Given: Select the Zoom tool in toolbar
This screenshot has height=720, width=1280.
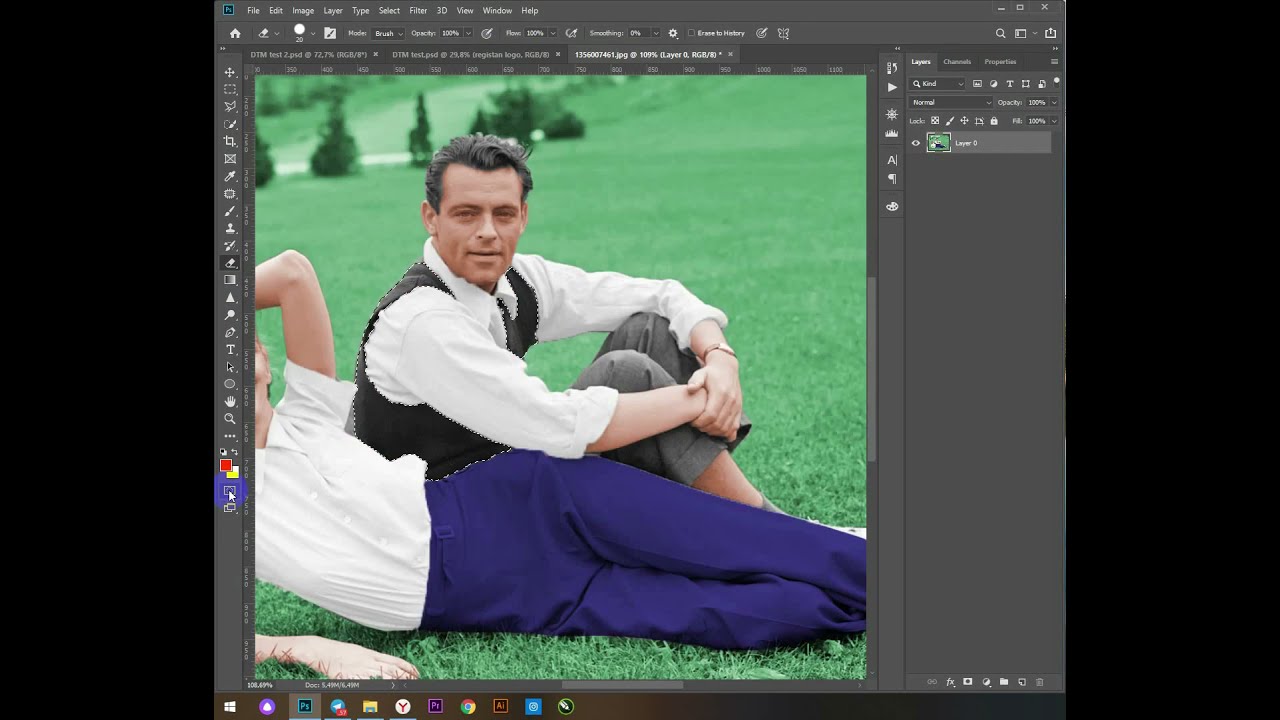Looking at the screenshot, I should pos(230,419).
